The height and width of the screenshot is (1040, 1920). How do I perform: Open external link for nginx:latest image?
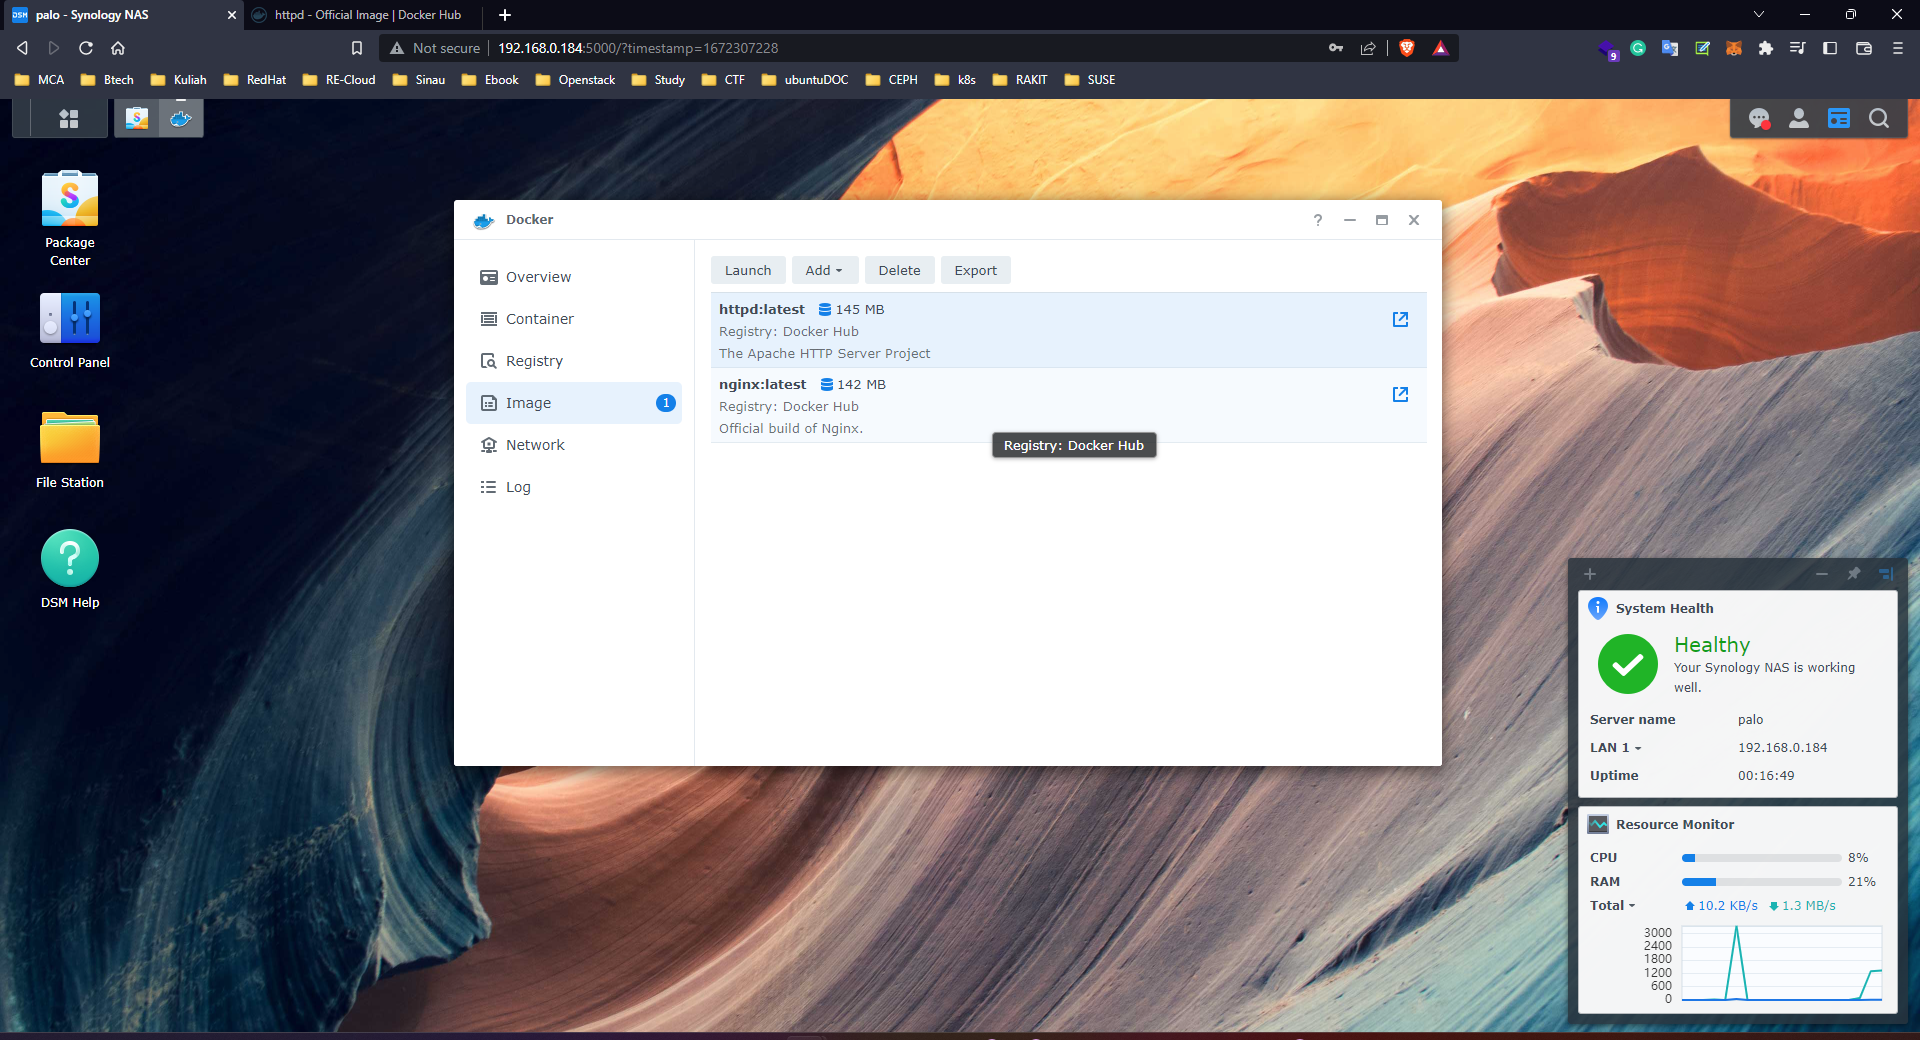point(1400,394)
